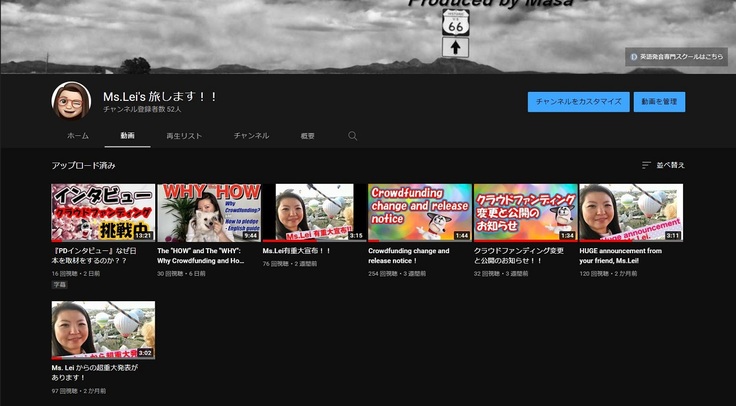
Task: Click the 字幕 badge under first video
Action: point(60,285)
